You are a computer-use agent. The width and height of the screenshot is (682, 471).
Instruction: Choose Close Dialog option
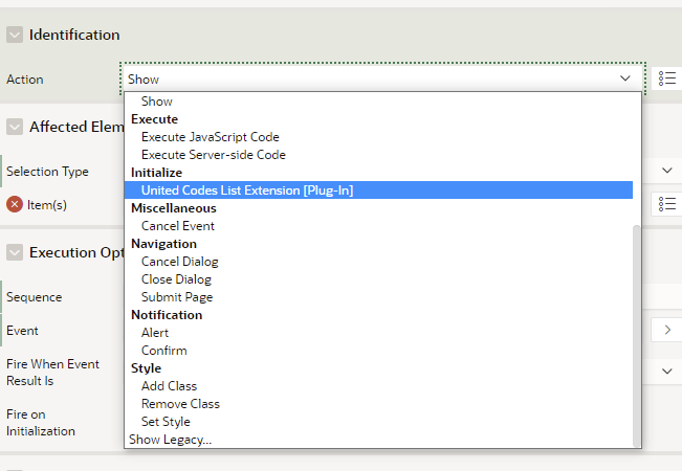(378, 279)
